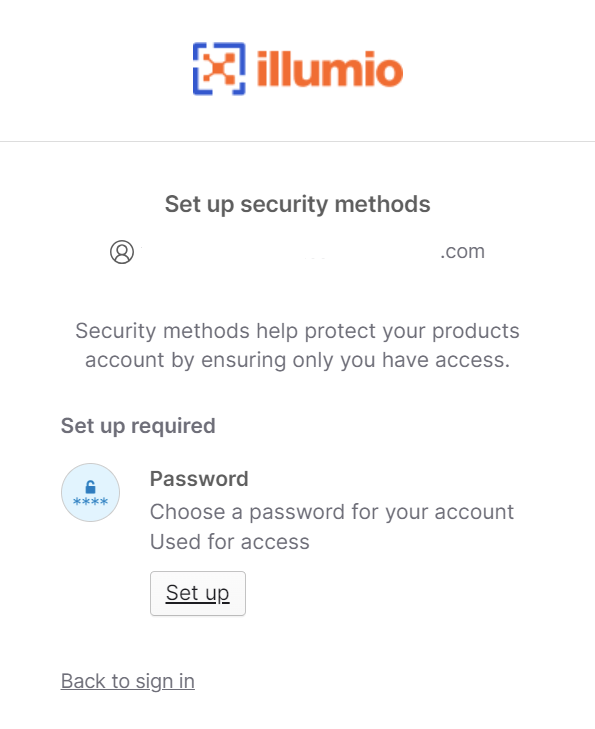Click the user account avatar icon
This screenshot has width=595, height=729.
(122, 252)
